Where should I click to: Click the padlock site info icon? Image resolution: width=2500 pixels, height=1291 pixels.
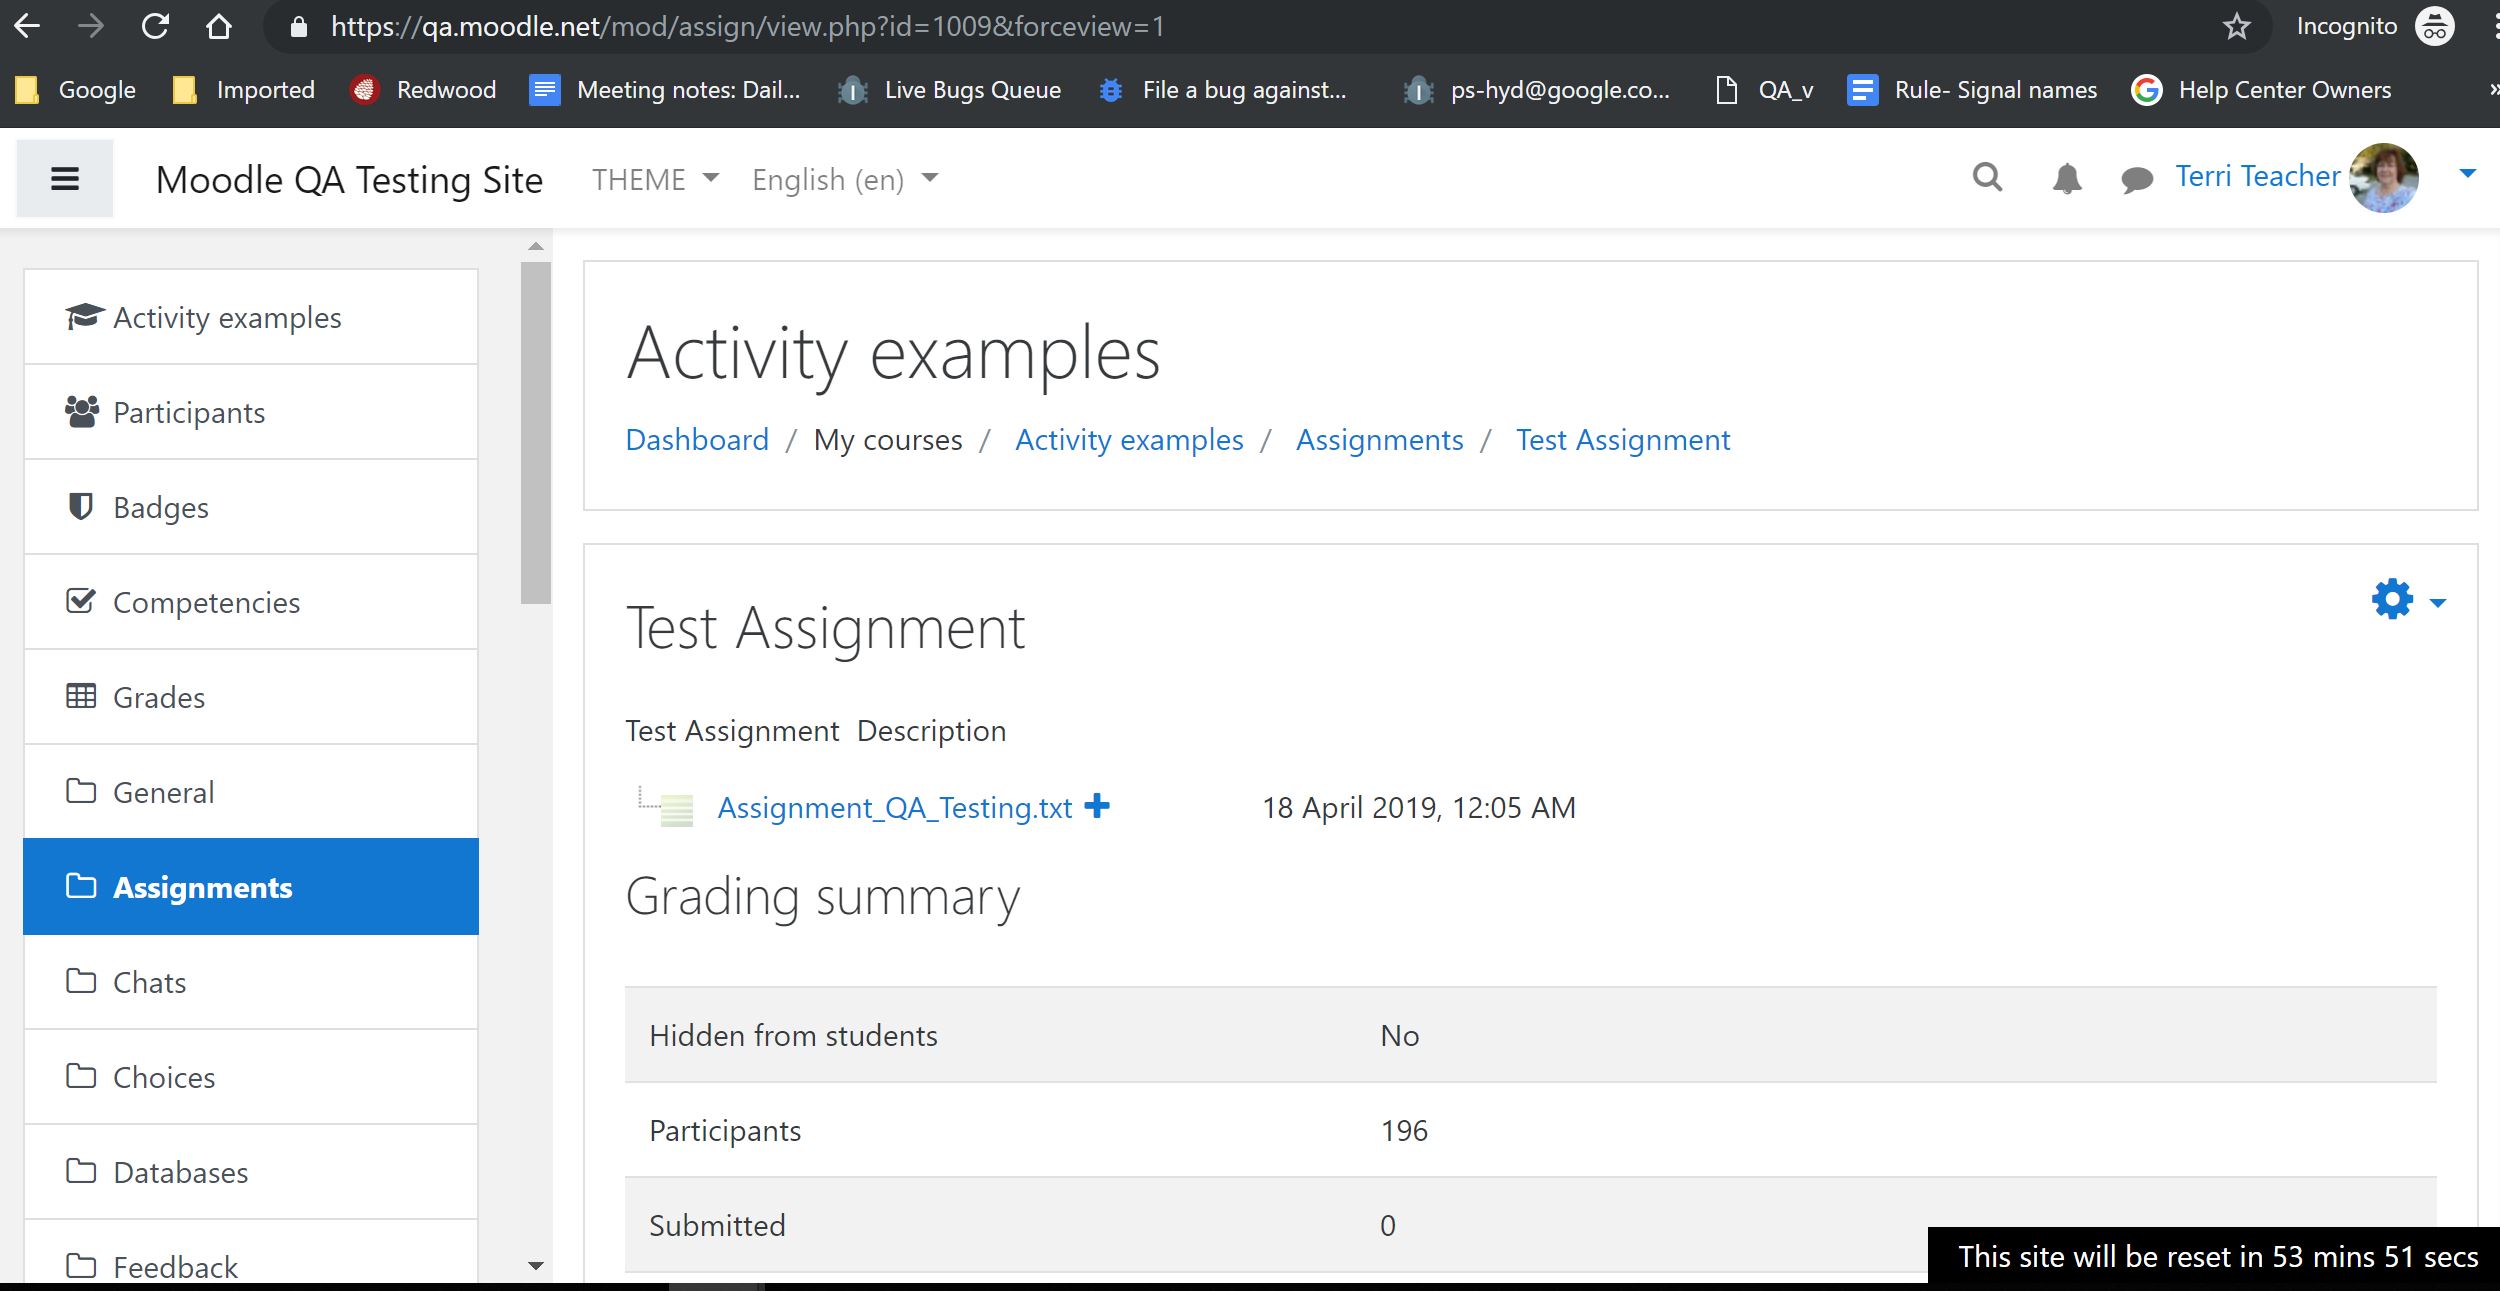click(x=298, y=27)
